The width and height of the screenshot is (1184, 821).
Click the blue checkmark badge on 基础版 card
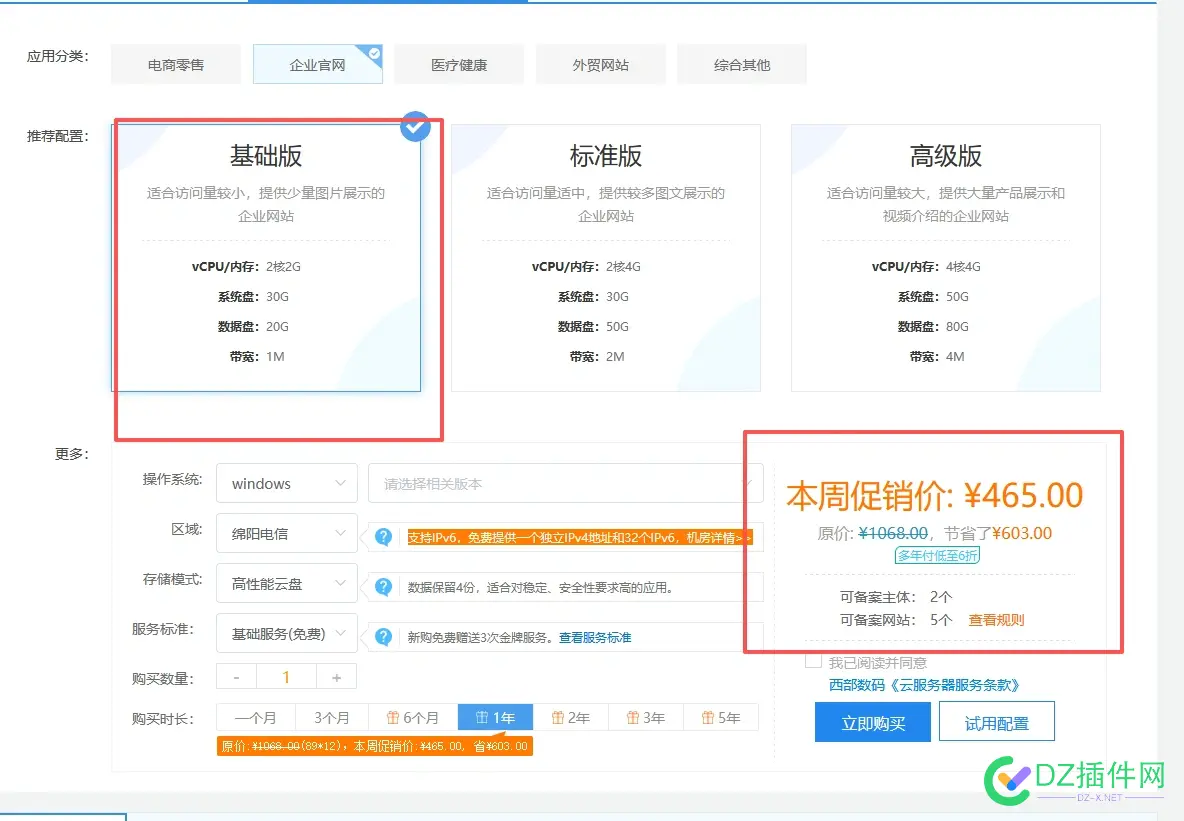415,127
